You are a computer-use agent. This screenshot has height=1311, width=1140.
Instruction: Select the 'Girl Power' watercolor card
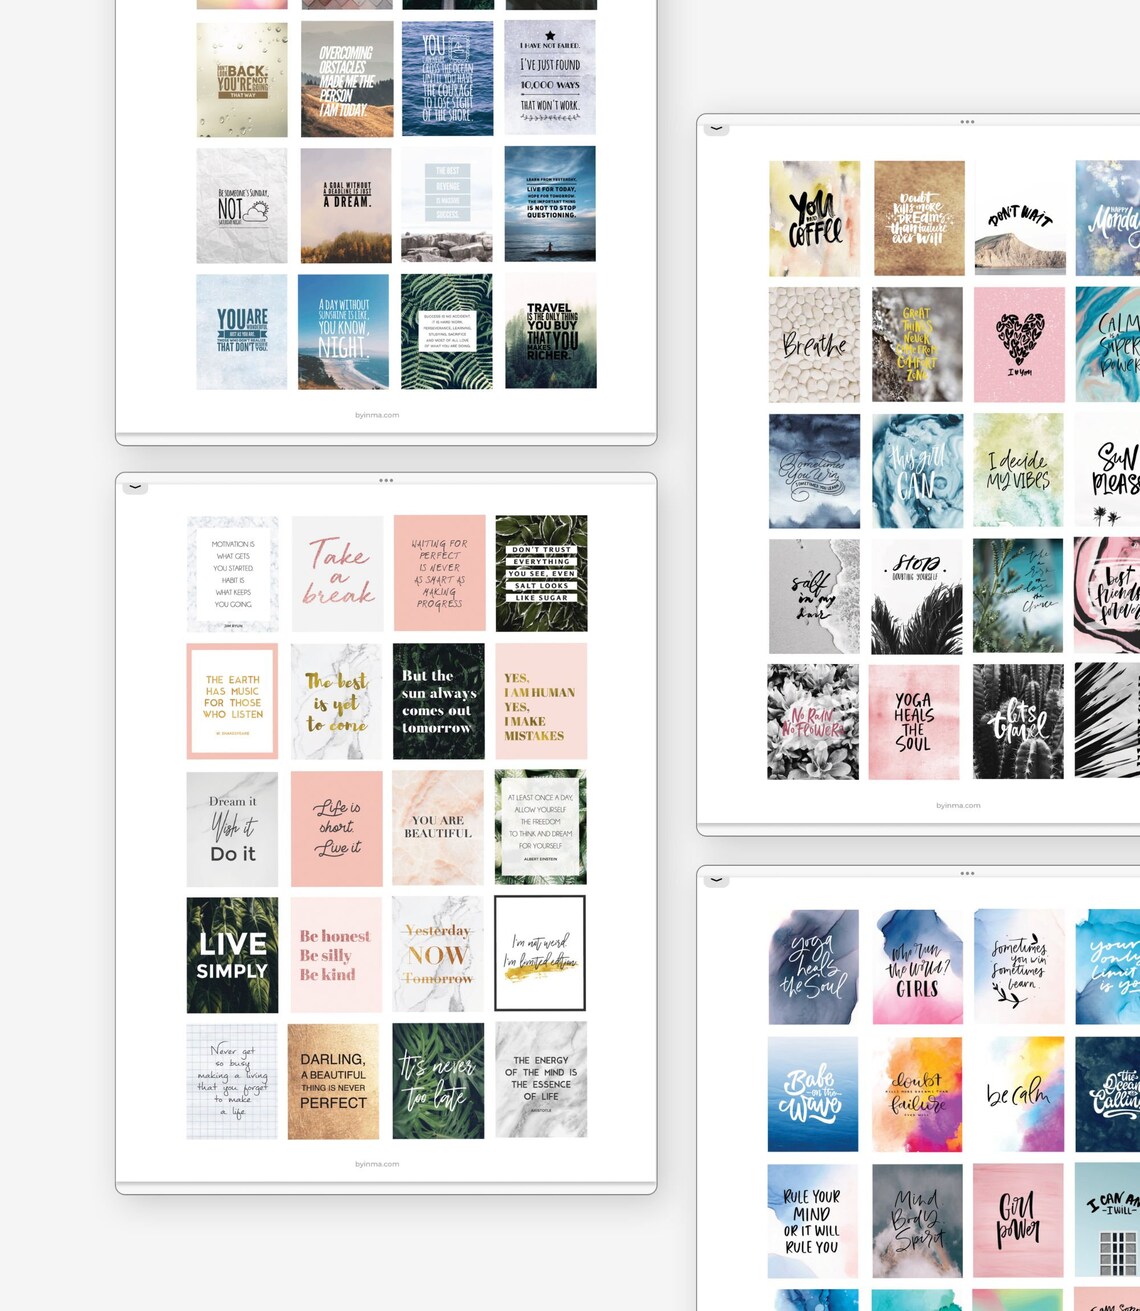pos(1019,1218)
